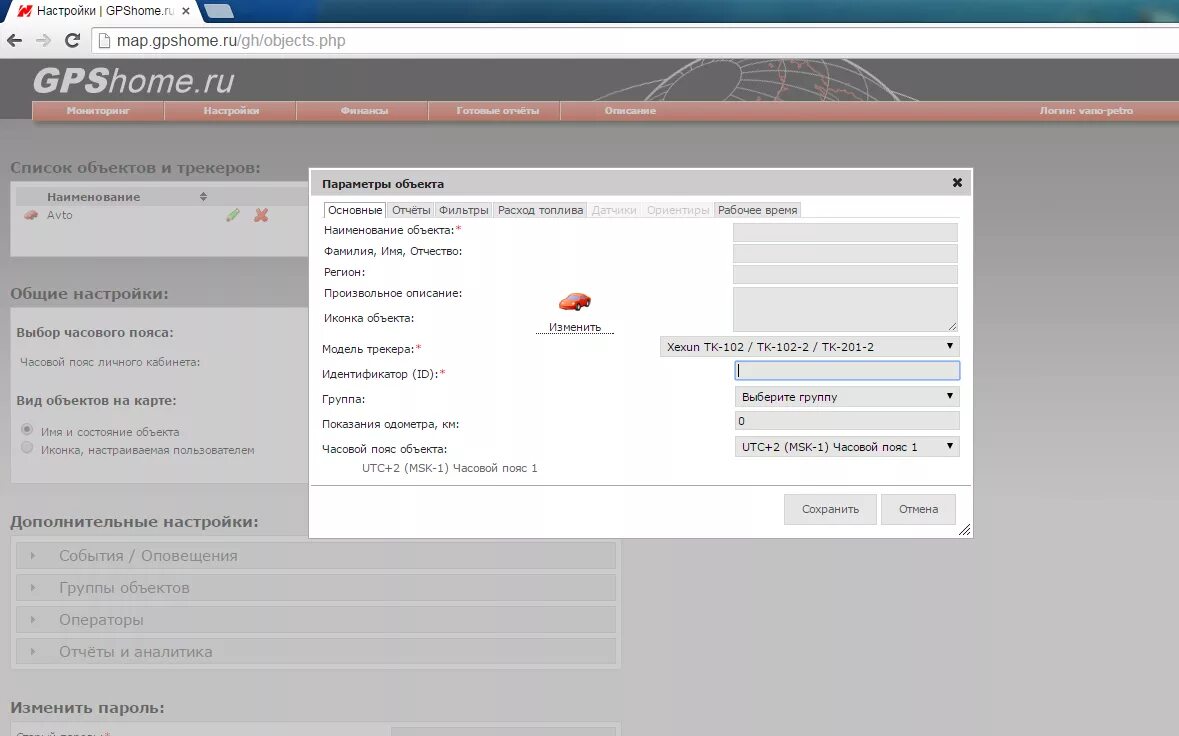
Task: Switch to the Рабочее время tab
Action: pyautogui.click(x=757, y=210)
